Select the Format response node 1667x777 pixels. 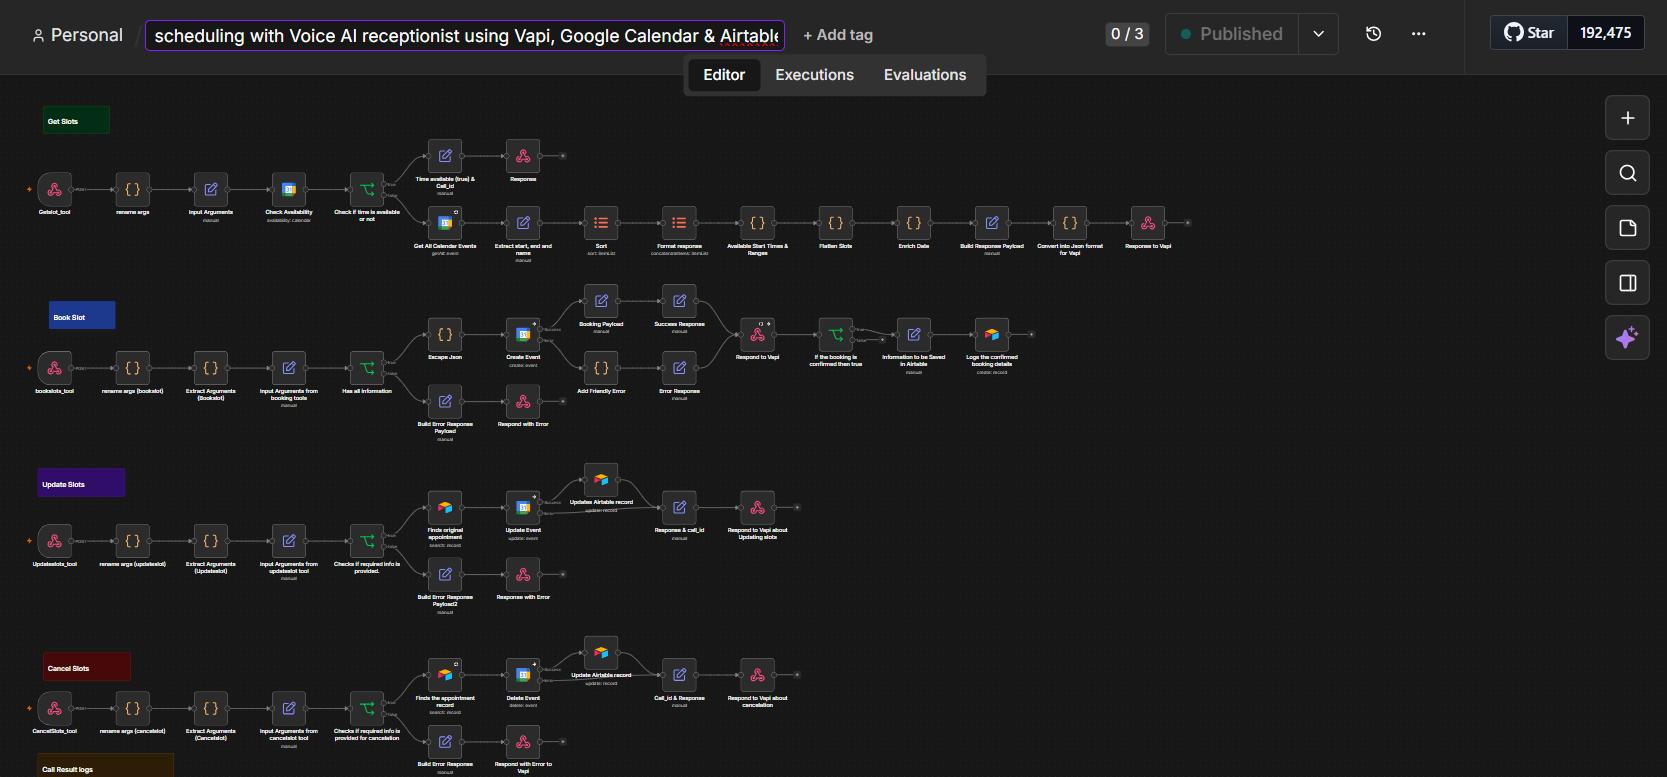(679, 223)
